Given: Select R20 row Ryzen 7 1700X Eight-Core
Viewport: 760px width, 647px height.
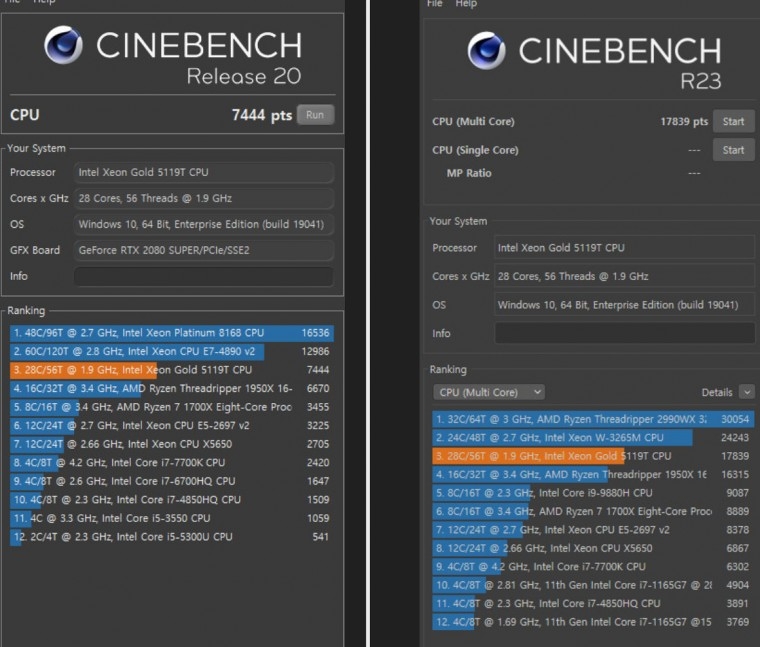Looking at the screenshot, I should (x=172, y=407).
